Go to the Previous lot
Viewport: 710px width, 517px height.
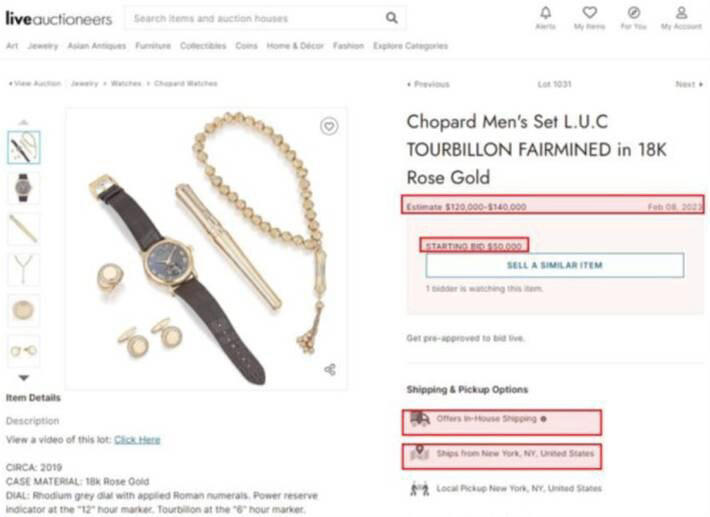(x=428, y=85)
